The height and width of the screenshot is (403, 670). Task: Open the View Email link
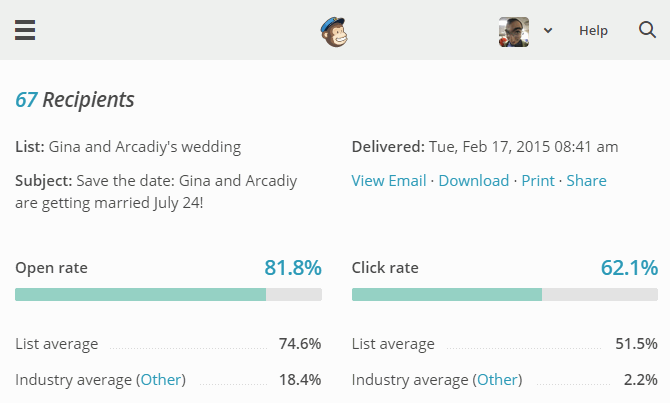click(x=388, y=181)
